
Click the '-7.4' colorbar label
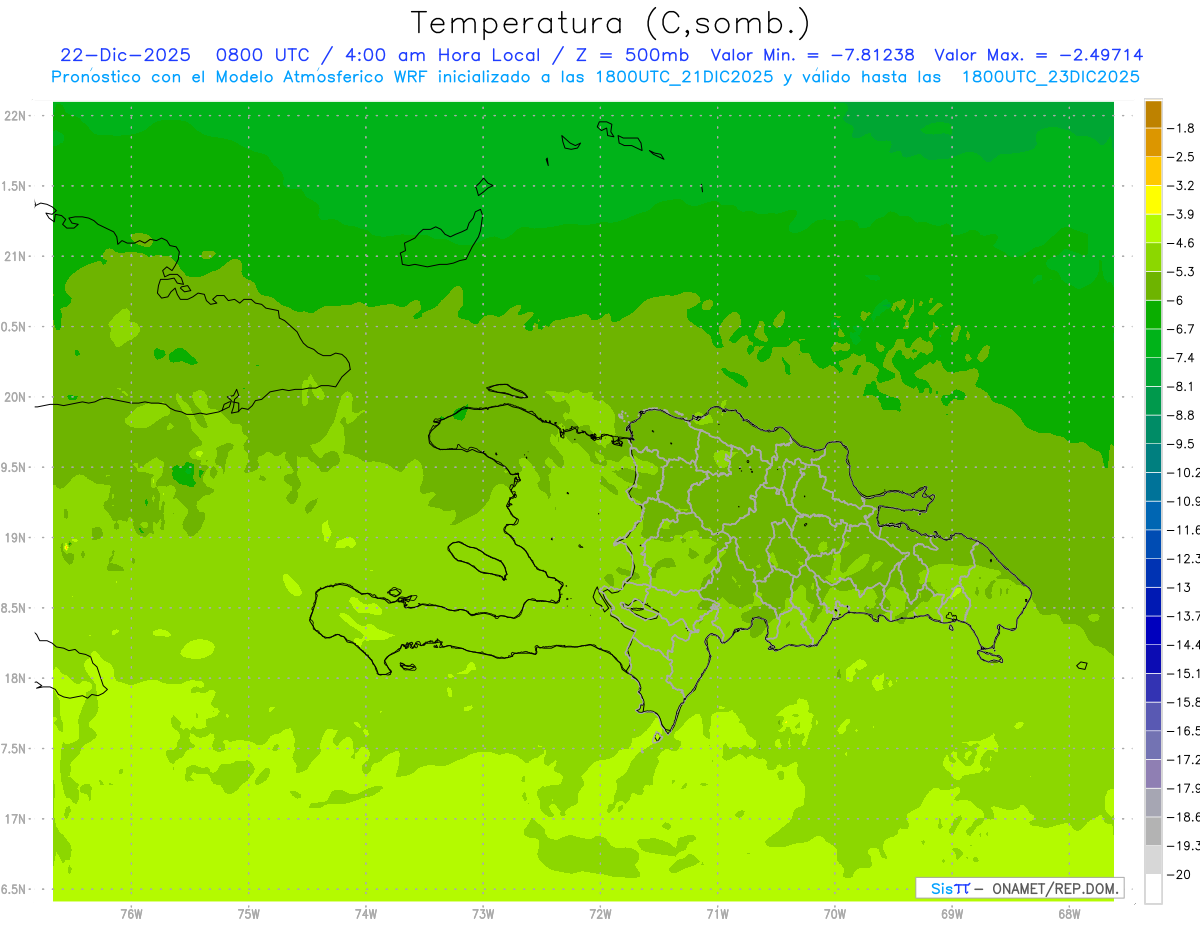click(x=1182, y=358)
